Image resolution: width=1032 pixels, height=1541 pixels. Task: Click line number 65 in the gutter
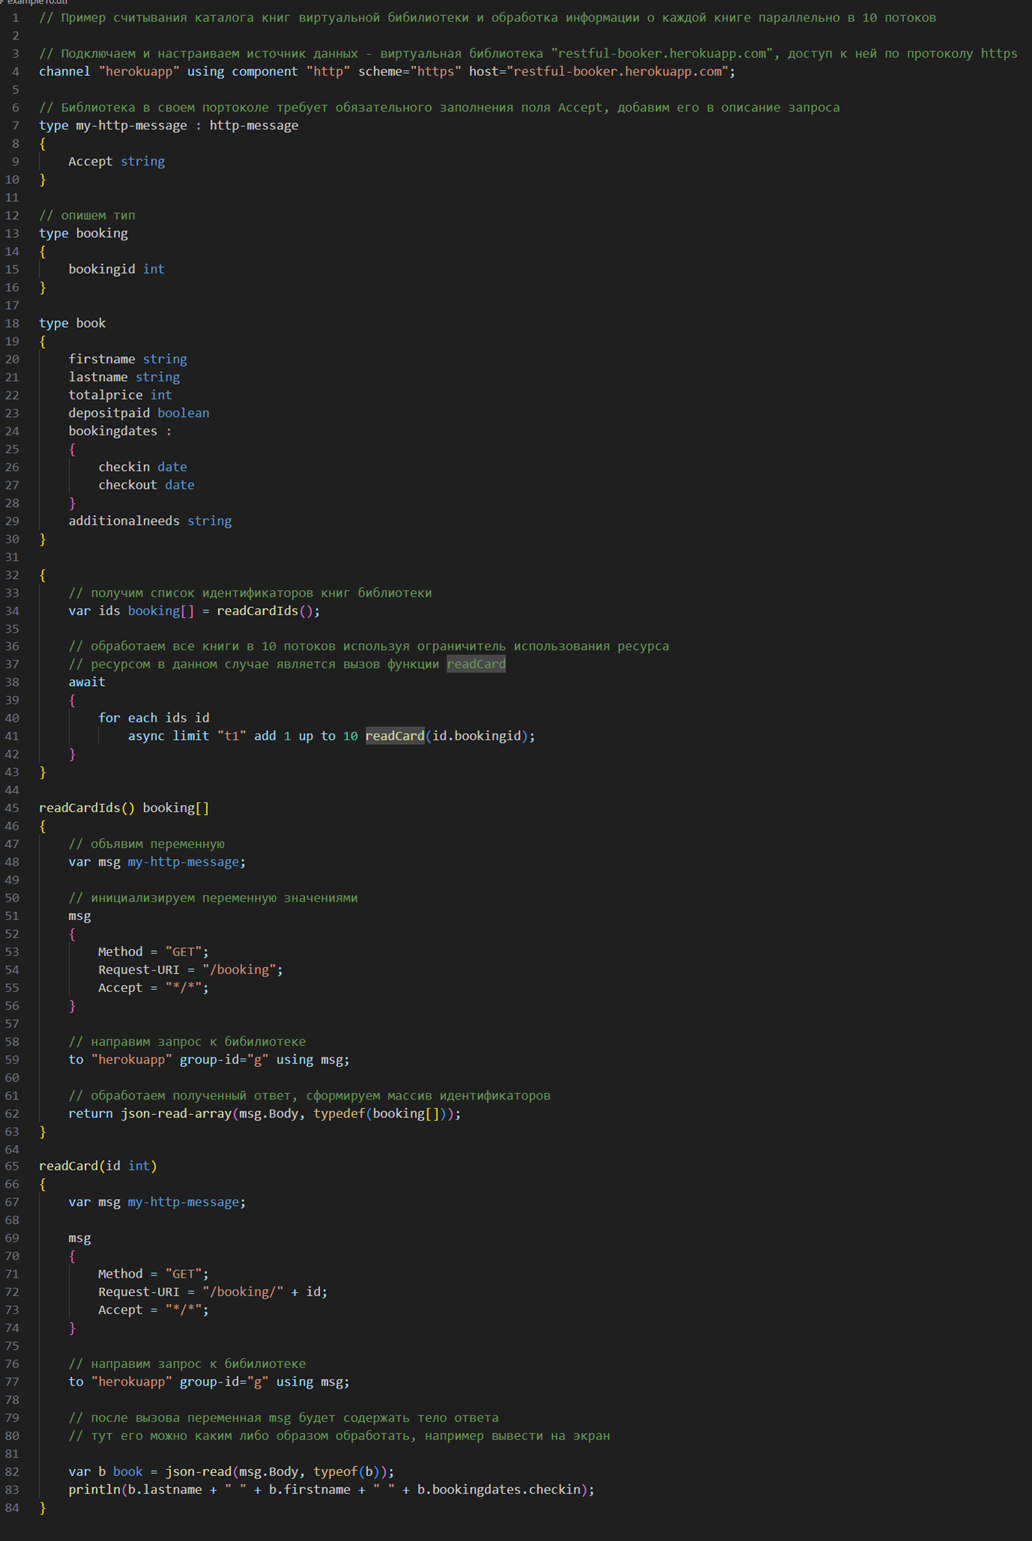coord(12,1166)
